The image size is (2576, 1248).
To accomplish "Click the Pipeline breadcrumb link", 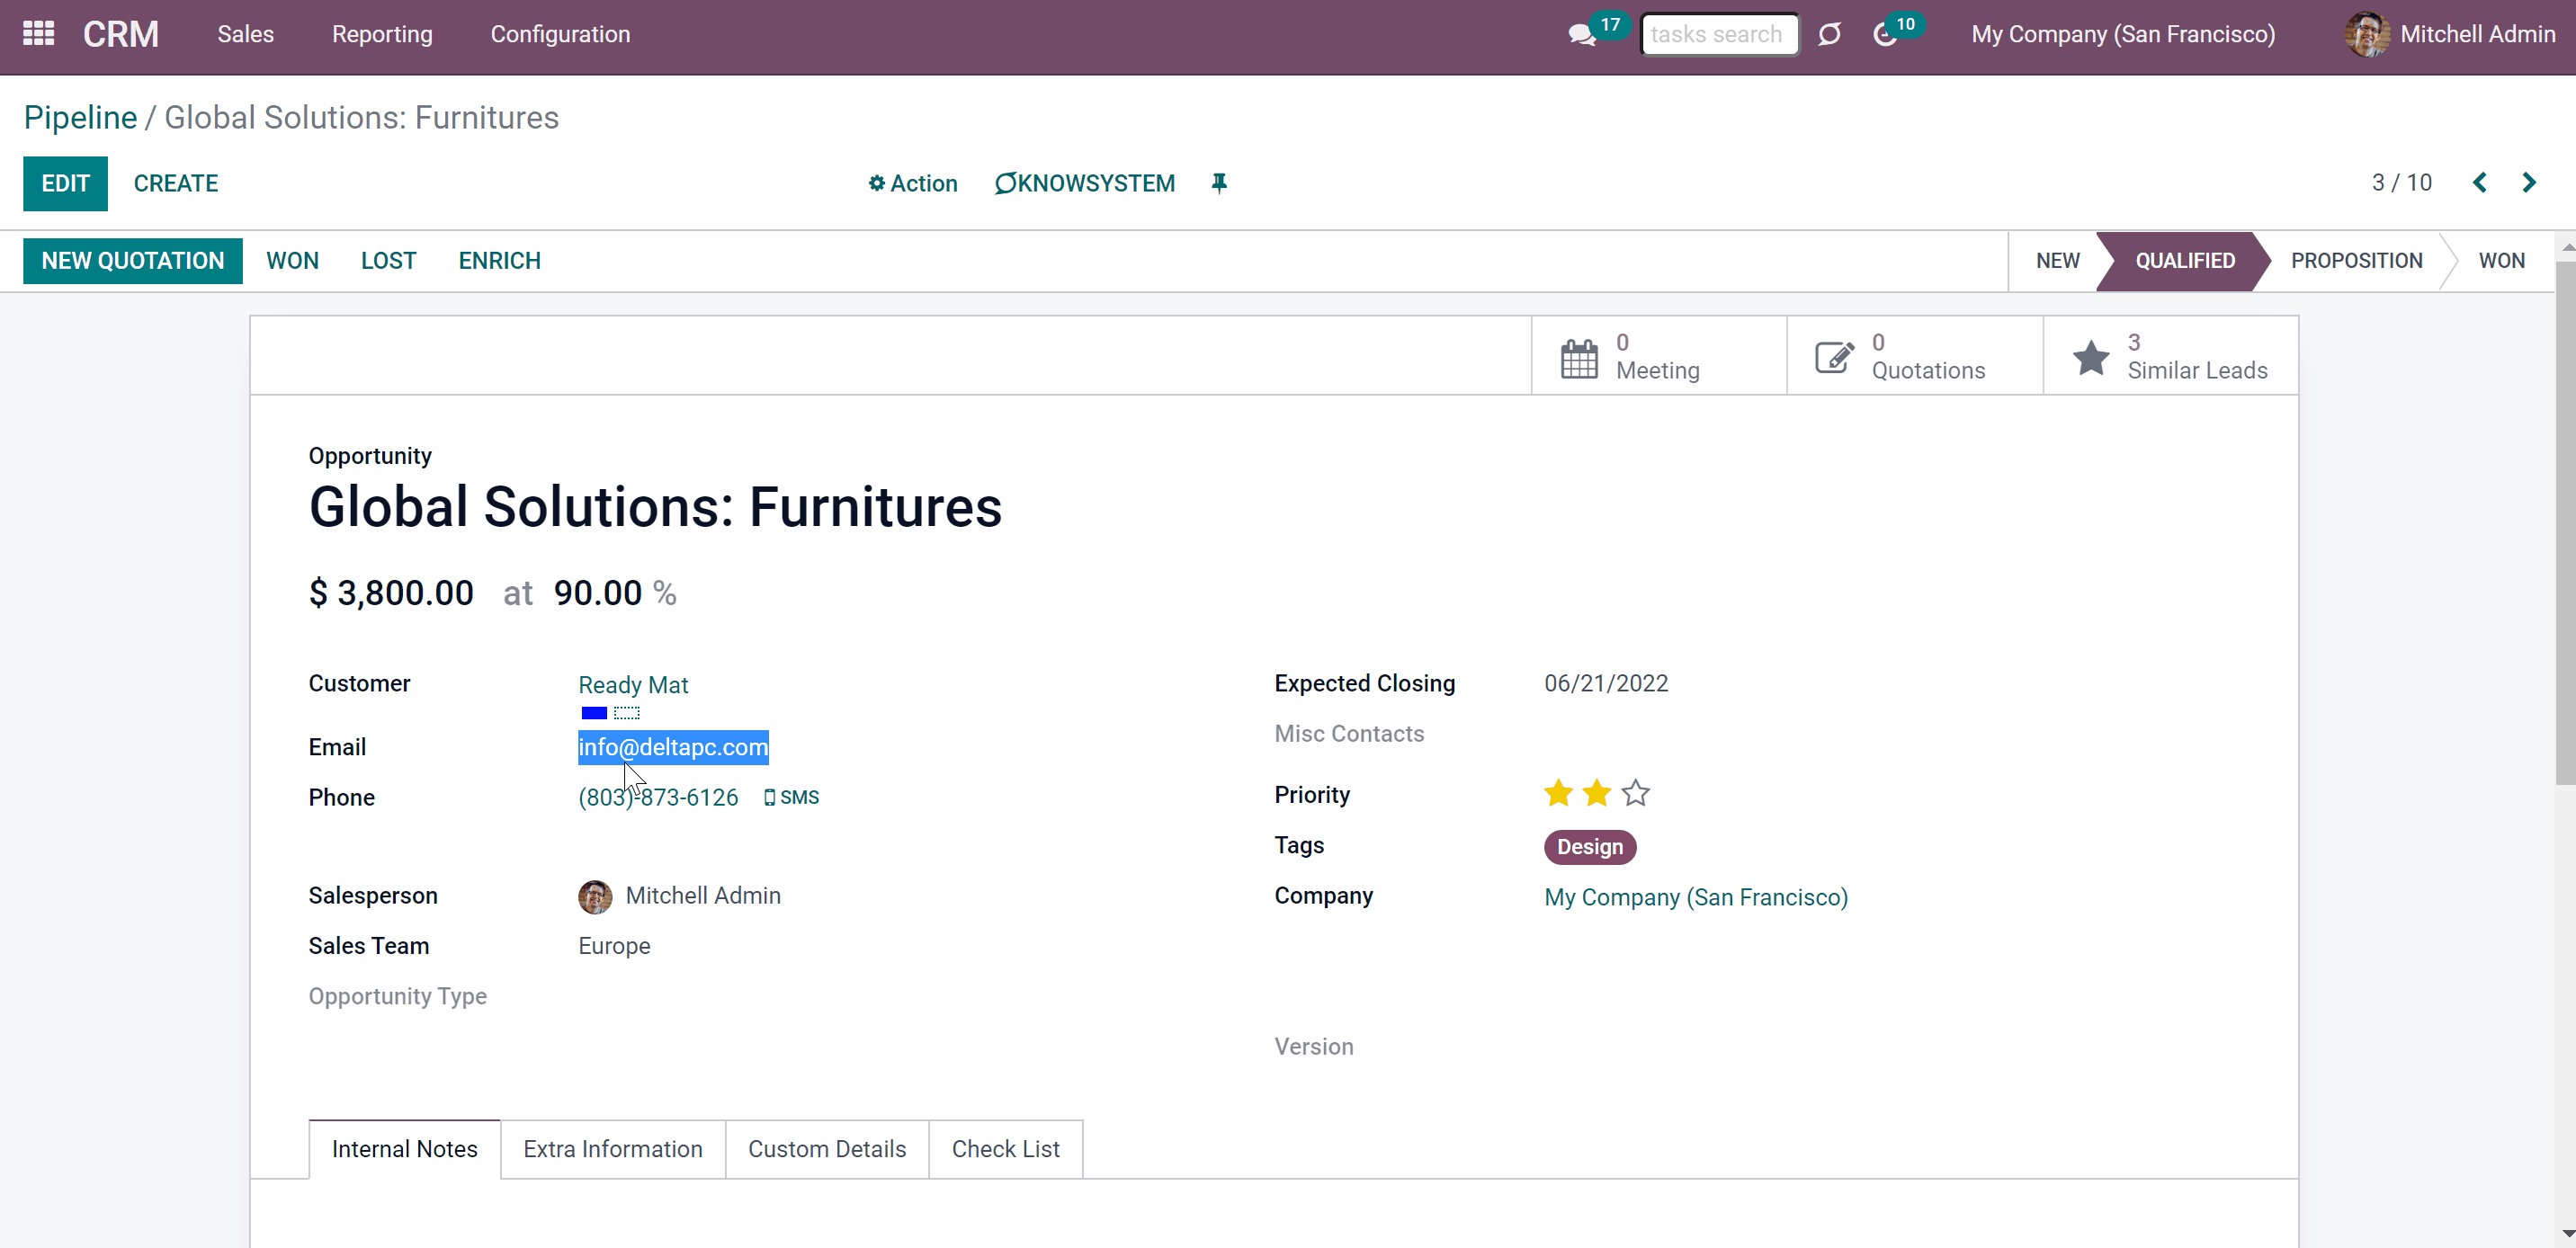I will click(80, 117).
